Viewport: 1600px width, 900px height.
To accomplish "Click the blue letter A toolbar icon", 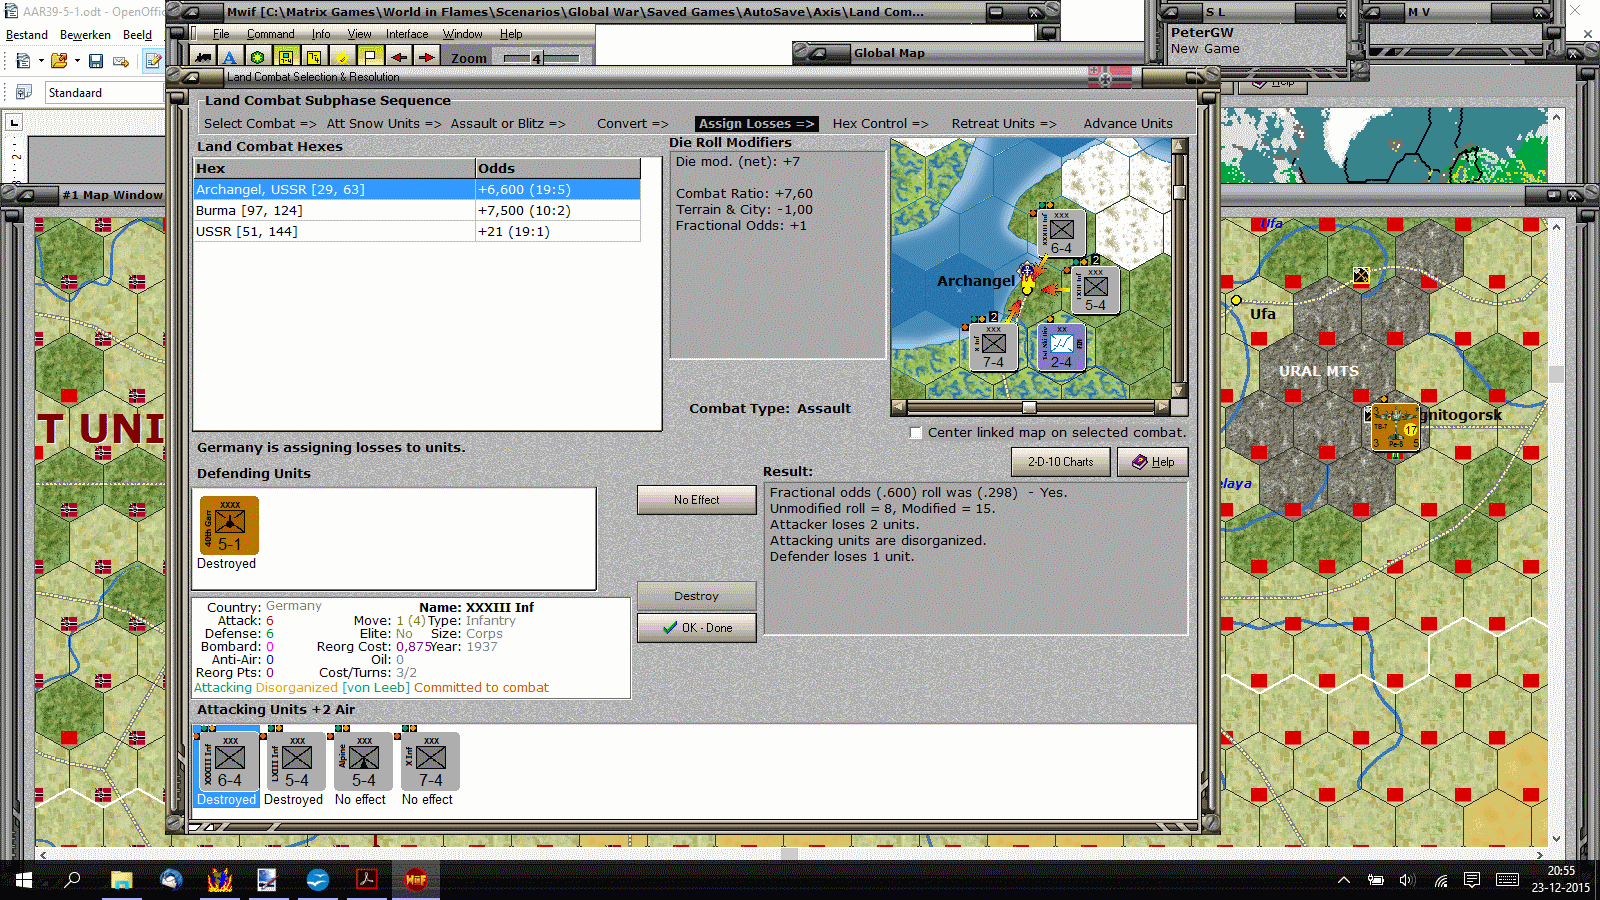I will click(x=230, y=57).
